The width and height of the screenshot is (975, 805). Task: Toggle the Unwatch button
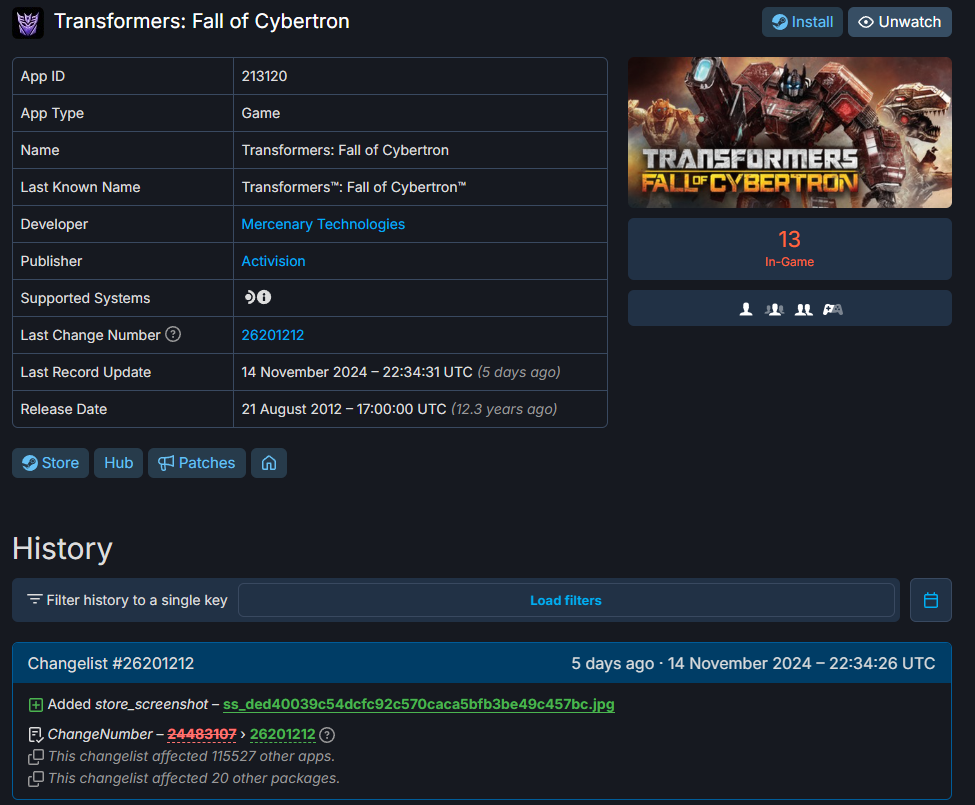pos(899,22)
